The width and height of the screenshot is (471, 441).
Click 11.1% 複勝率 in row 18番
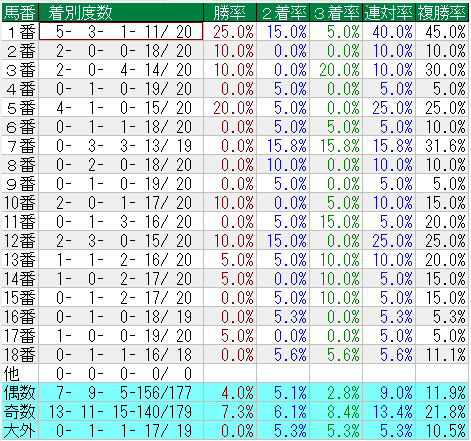(x=442, y=355)
